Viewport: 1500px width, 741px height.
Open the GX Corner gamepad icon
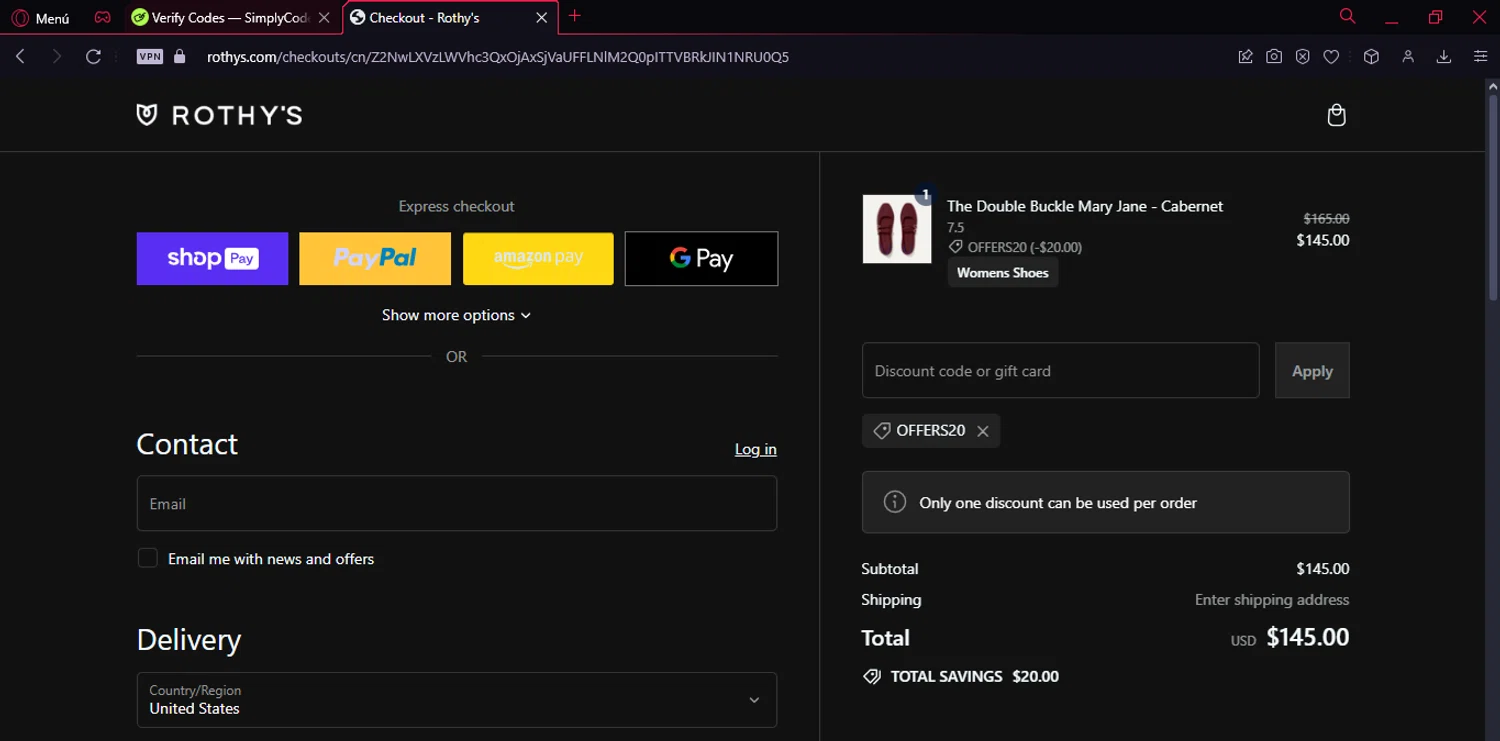click(x=102, y=18)
